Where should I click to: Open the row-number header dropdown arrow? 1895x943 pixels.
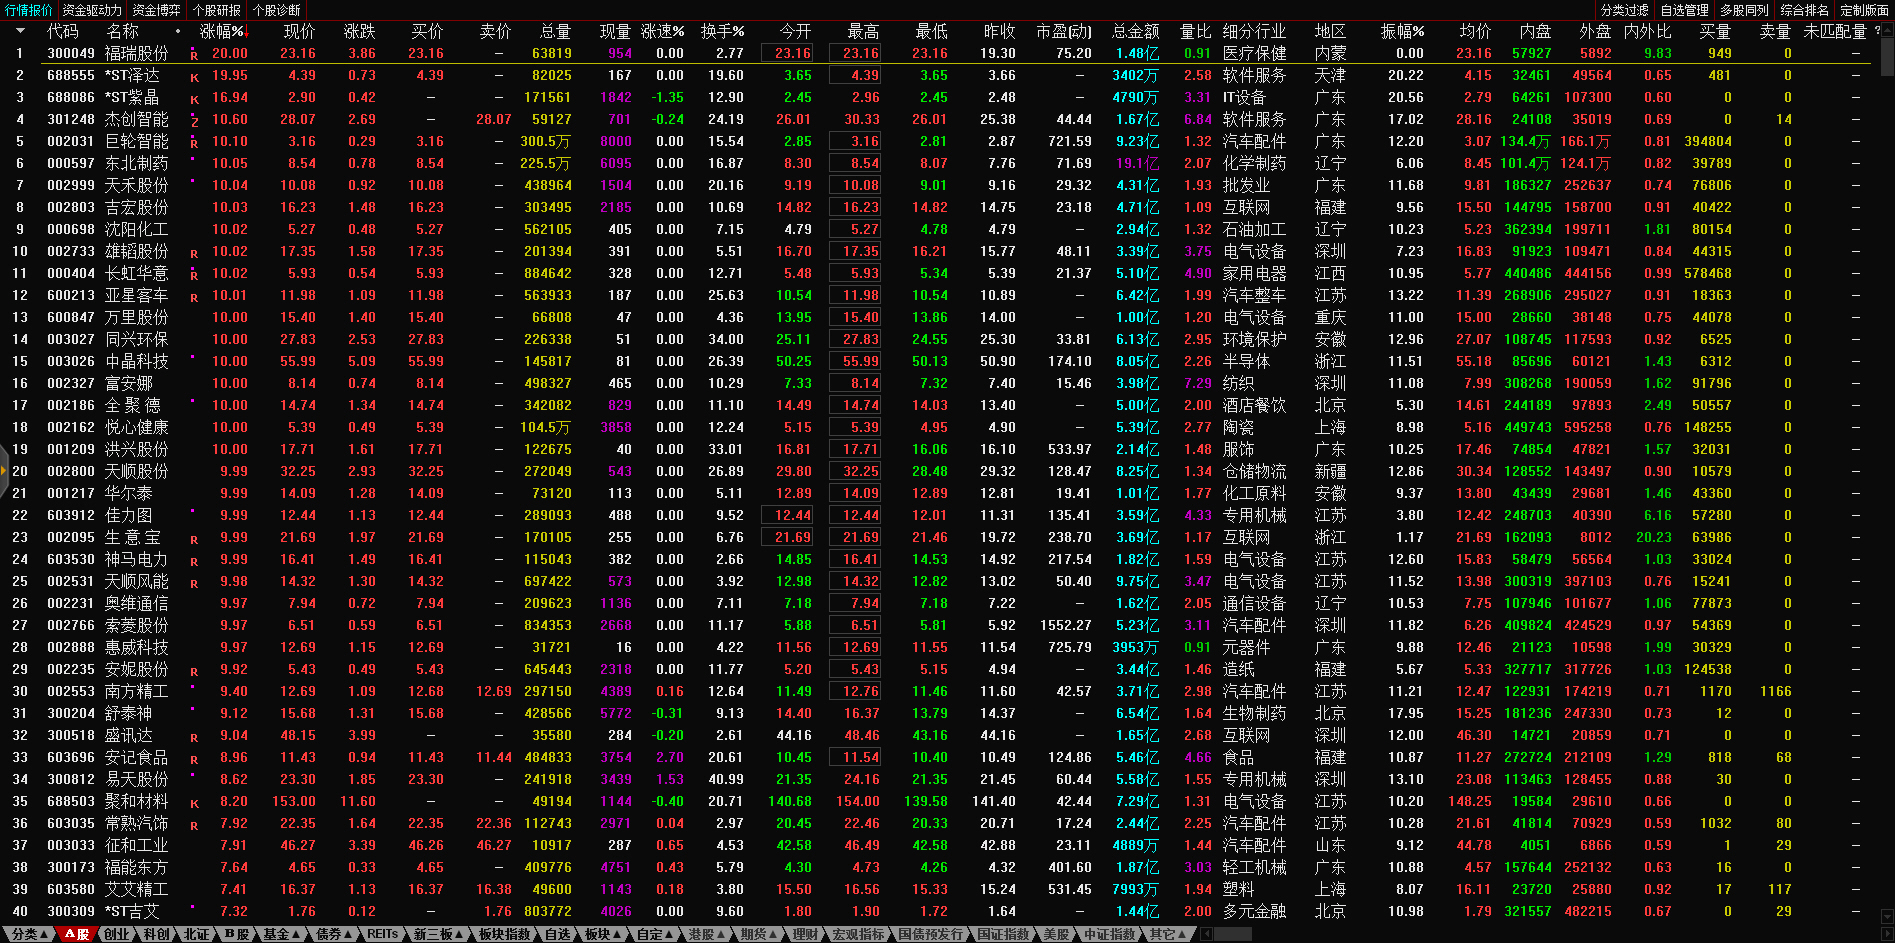(x=19, y=31)
